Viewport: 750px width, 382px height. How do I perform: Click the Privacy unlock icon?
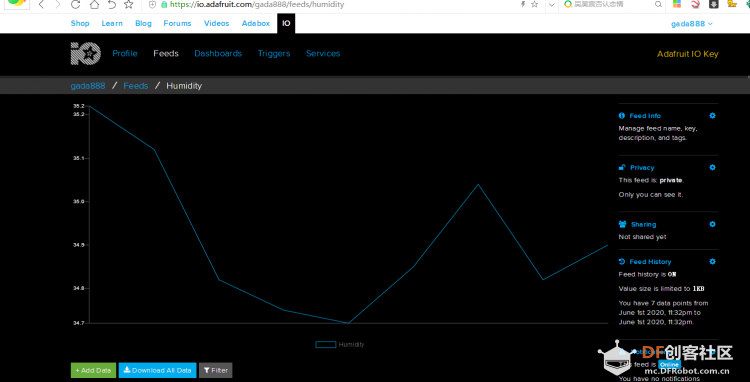pos(622,167)
